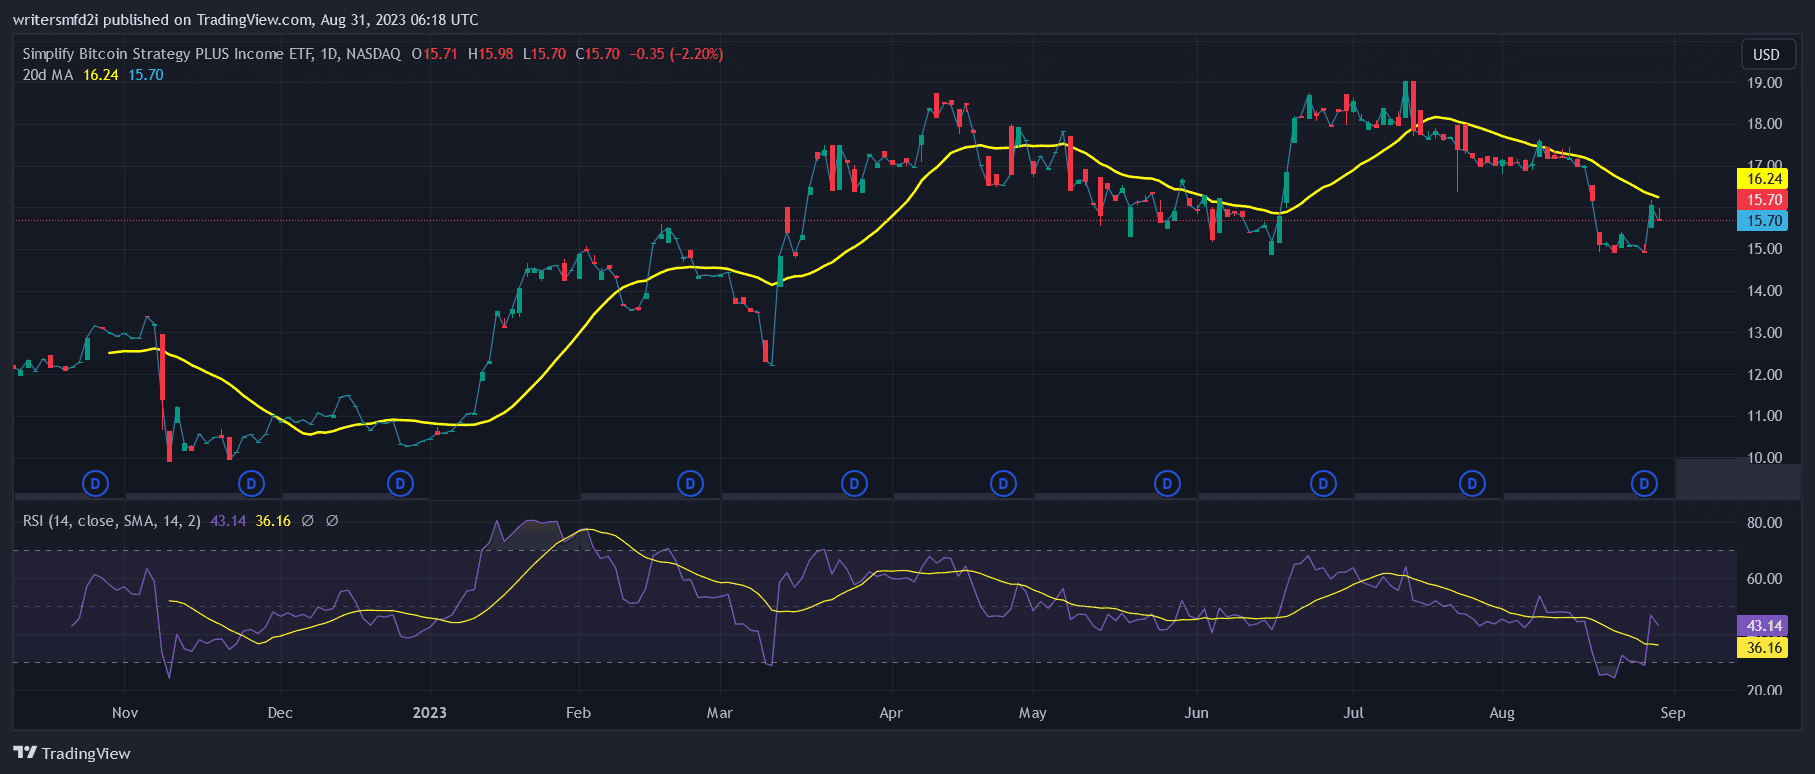Click the purple 43.14 RSI value label

pyautogui.click(x=1764, y=626)
